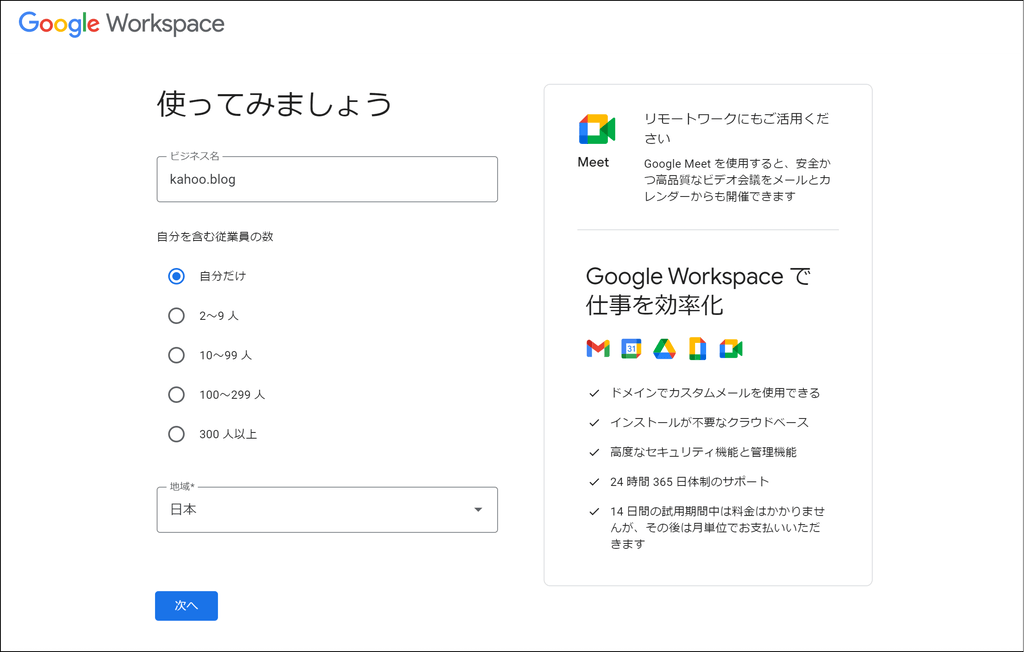The width and height of the screenshot is (1024, 652).
Task: Click the Google Drive icon in the app row
Action: pos(664,349)
